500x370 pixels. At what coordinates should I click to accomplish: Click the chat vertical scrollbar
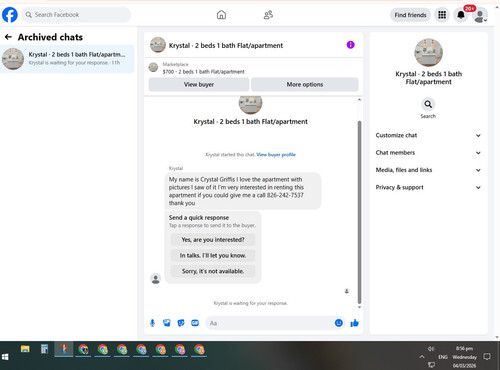coord(359,212)
